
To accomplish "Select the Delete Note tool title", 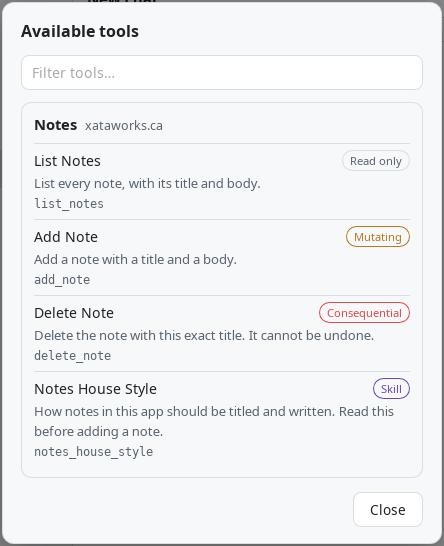I will tap(74, 313).
